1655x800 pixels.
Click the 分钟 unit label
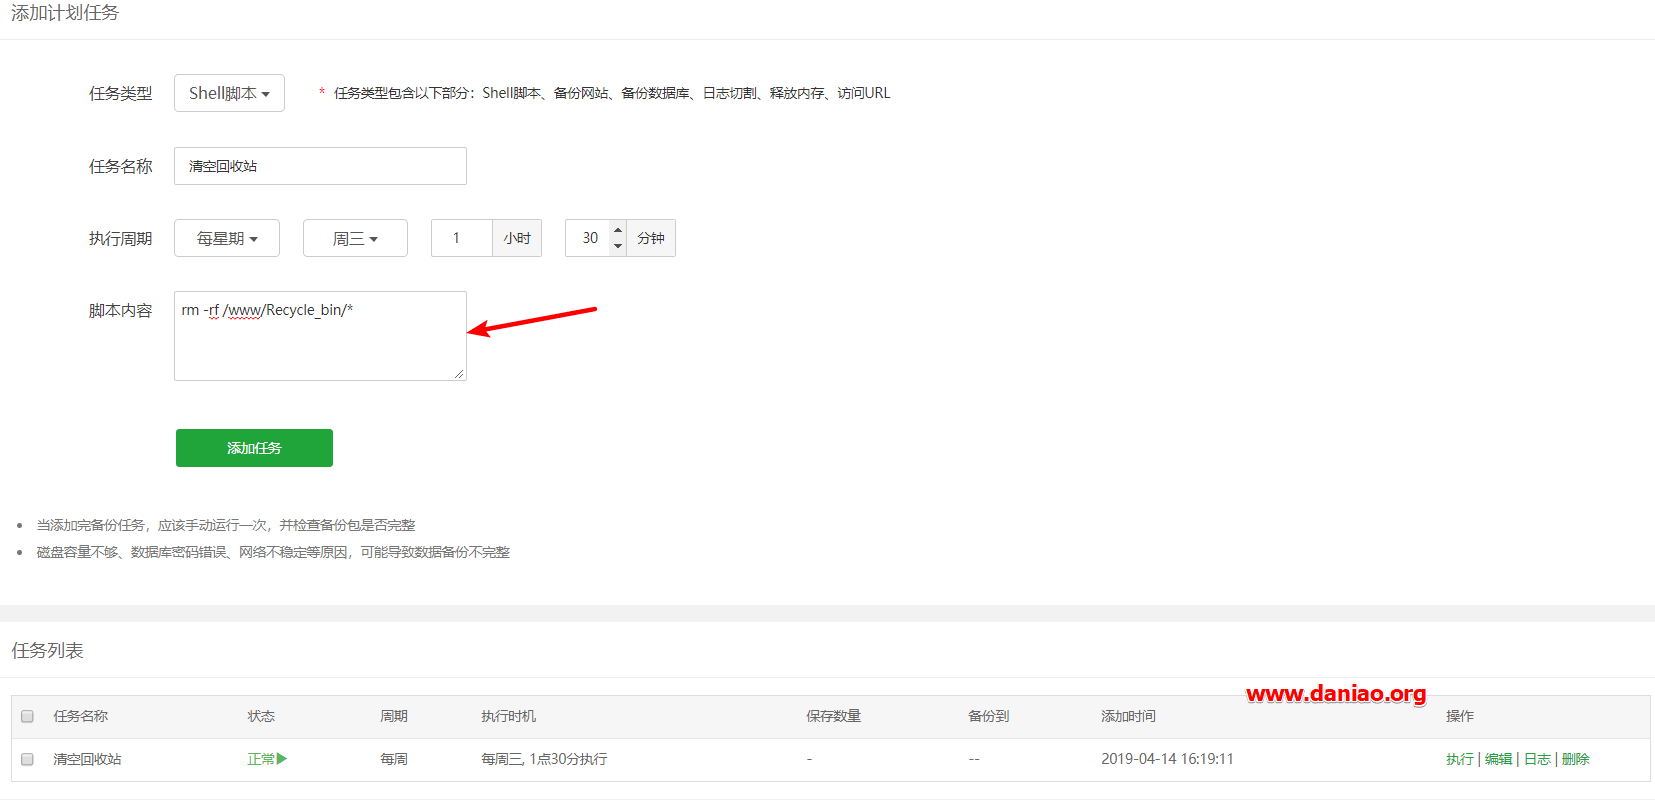[x=651, y=238]
